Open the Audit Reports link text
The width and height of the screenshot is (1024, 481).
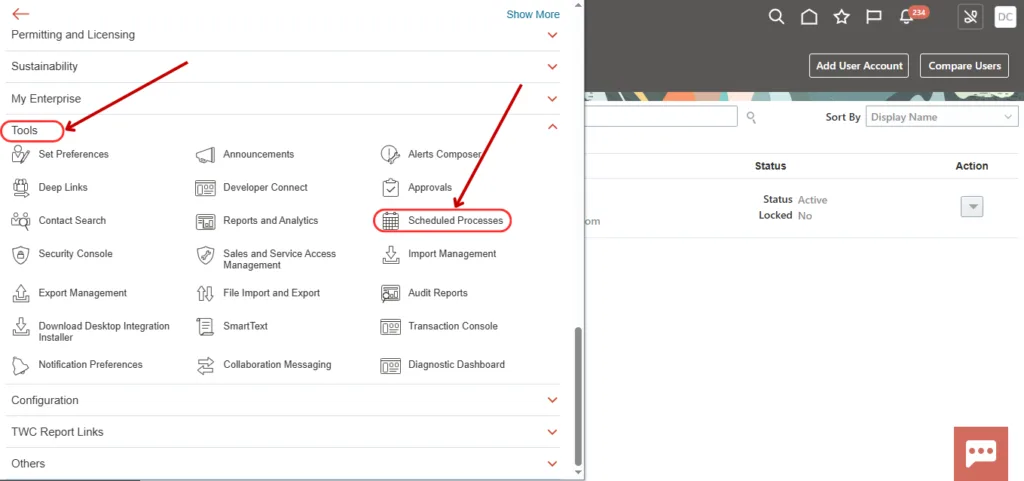438,293
